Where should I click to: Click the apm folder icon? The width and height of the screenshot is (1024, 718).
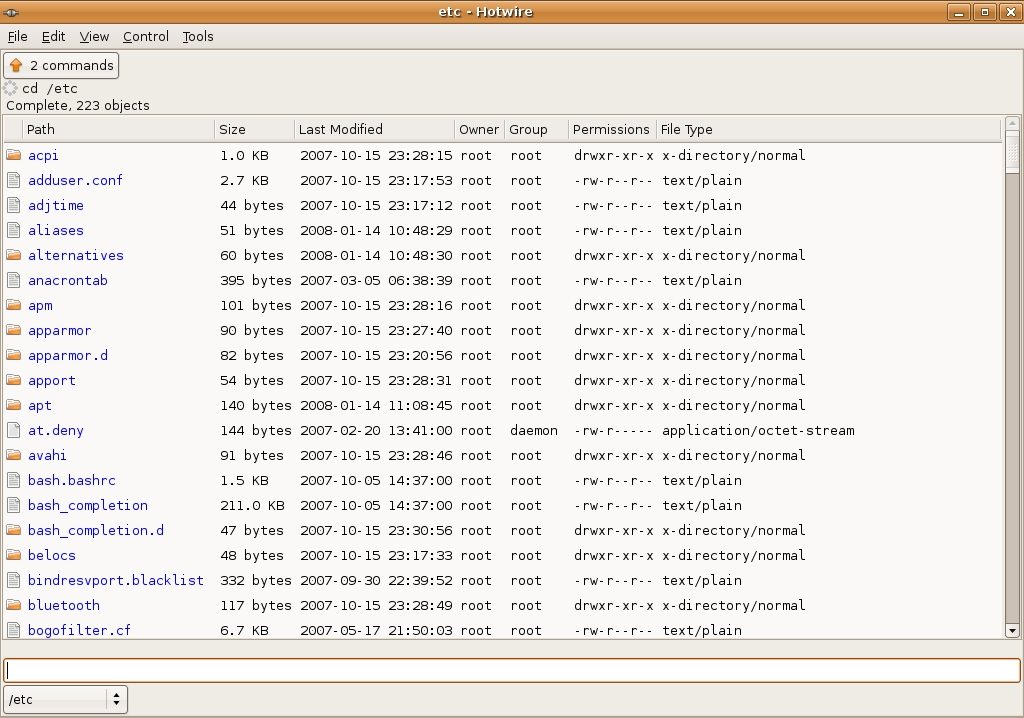14,305
